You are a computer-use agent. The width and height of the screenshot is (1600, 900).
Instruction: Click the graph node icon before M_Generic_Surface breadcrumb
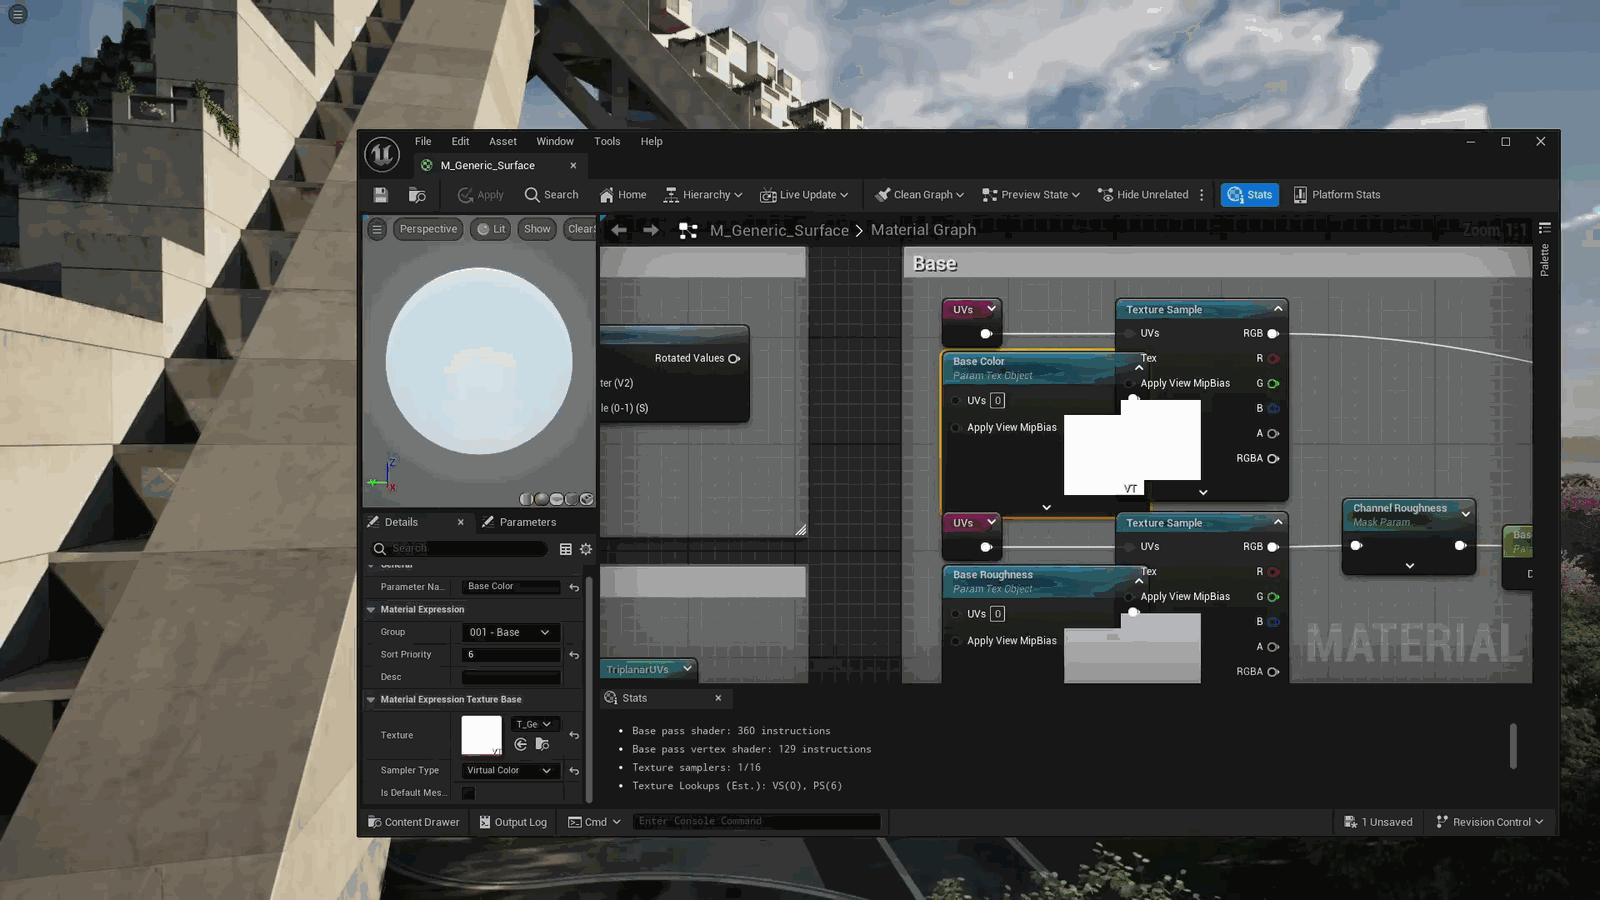click(x=688, y=230)
